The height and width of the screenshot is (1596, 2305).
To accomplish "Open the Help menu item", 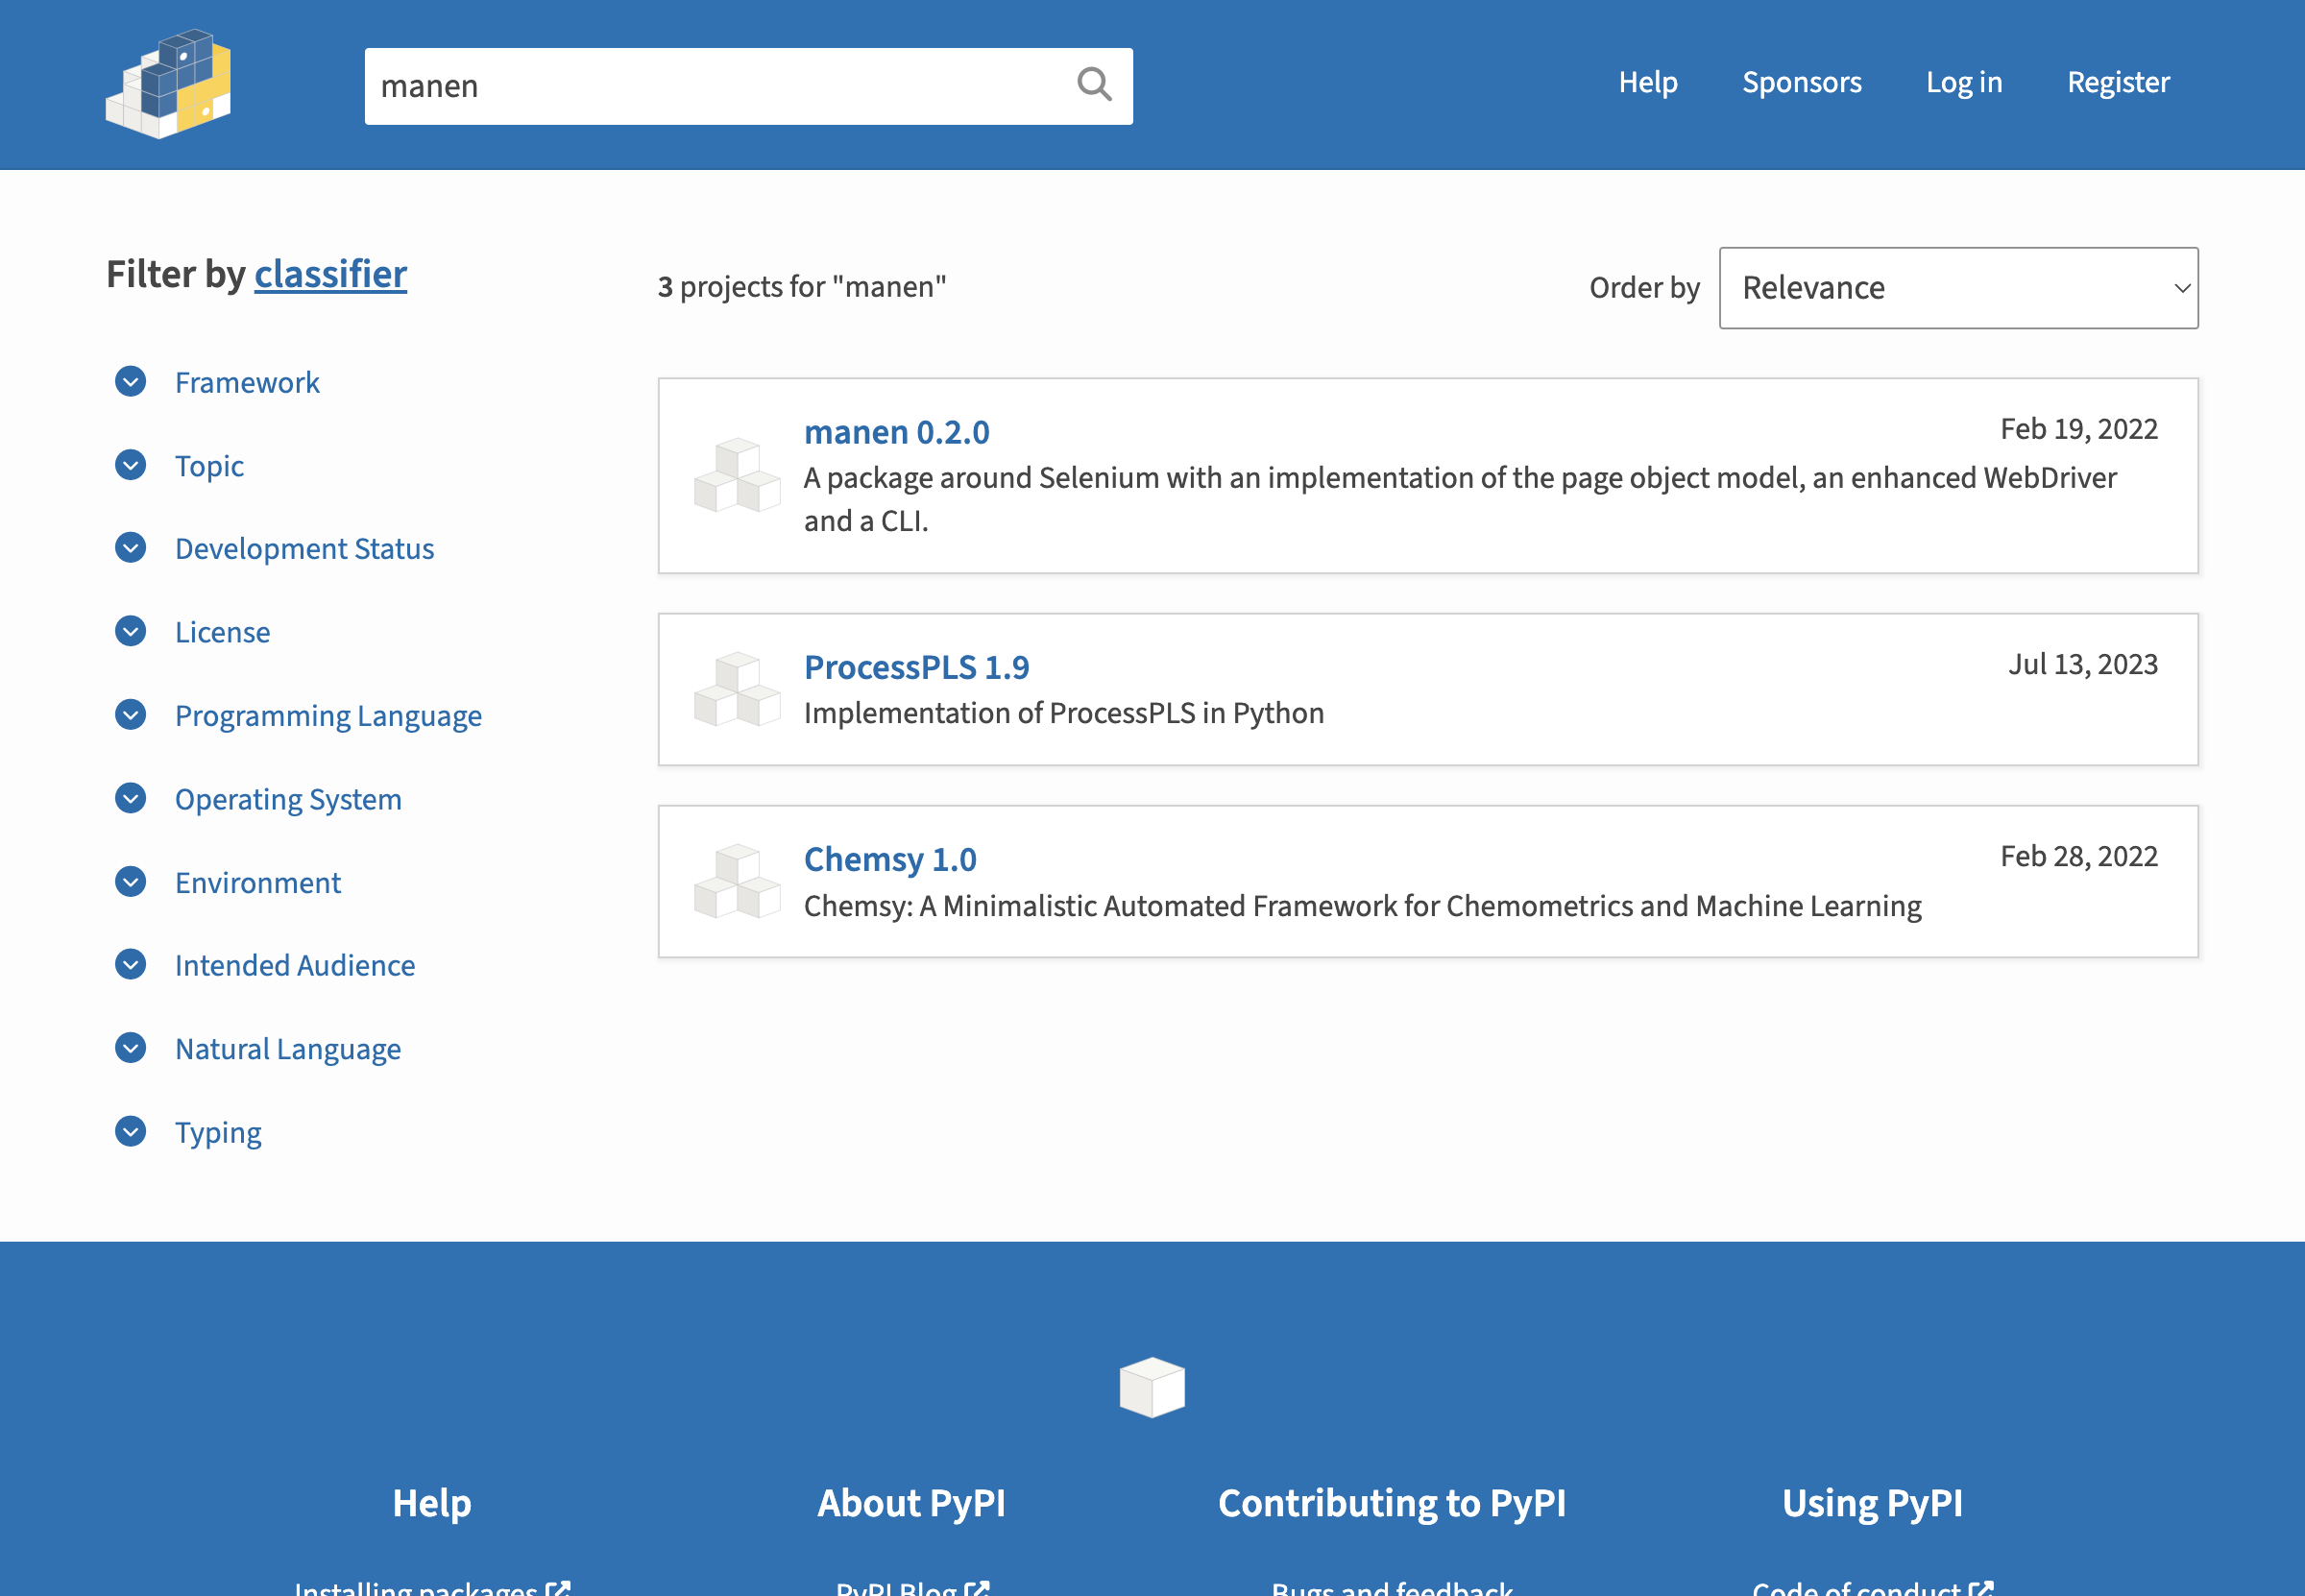I will coord(1647,82).
